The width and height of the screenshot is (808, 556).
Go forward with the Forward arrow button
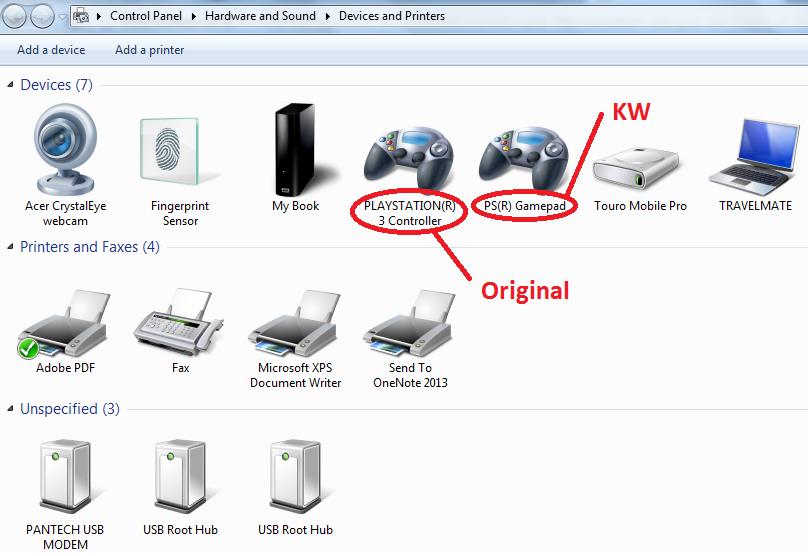tap(42, 16)
